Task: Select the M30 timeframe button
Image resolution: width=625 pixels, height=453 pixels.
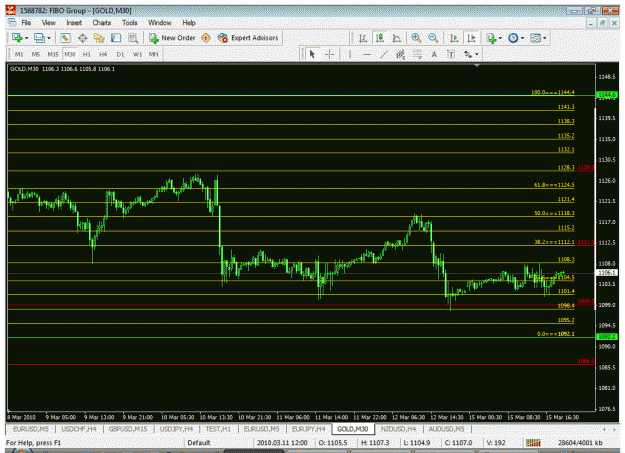Action: [x=70, y=54]
